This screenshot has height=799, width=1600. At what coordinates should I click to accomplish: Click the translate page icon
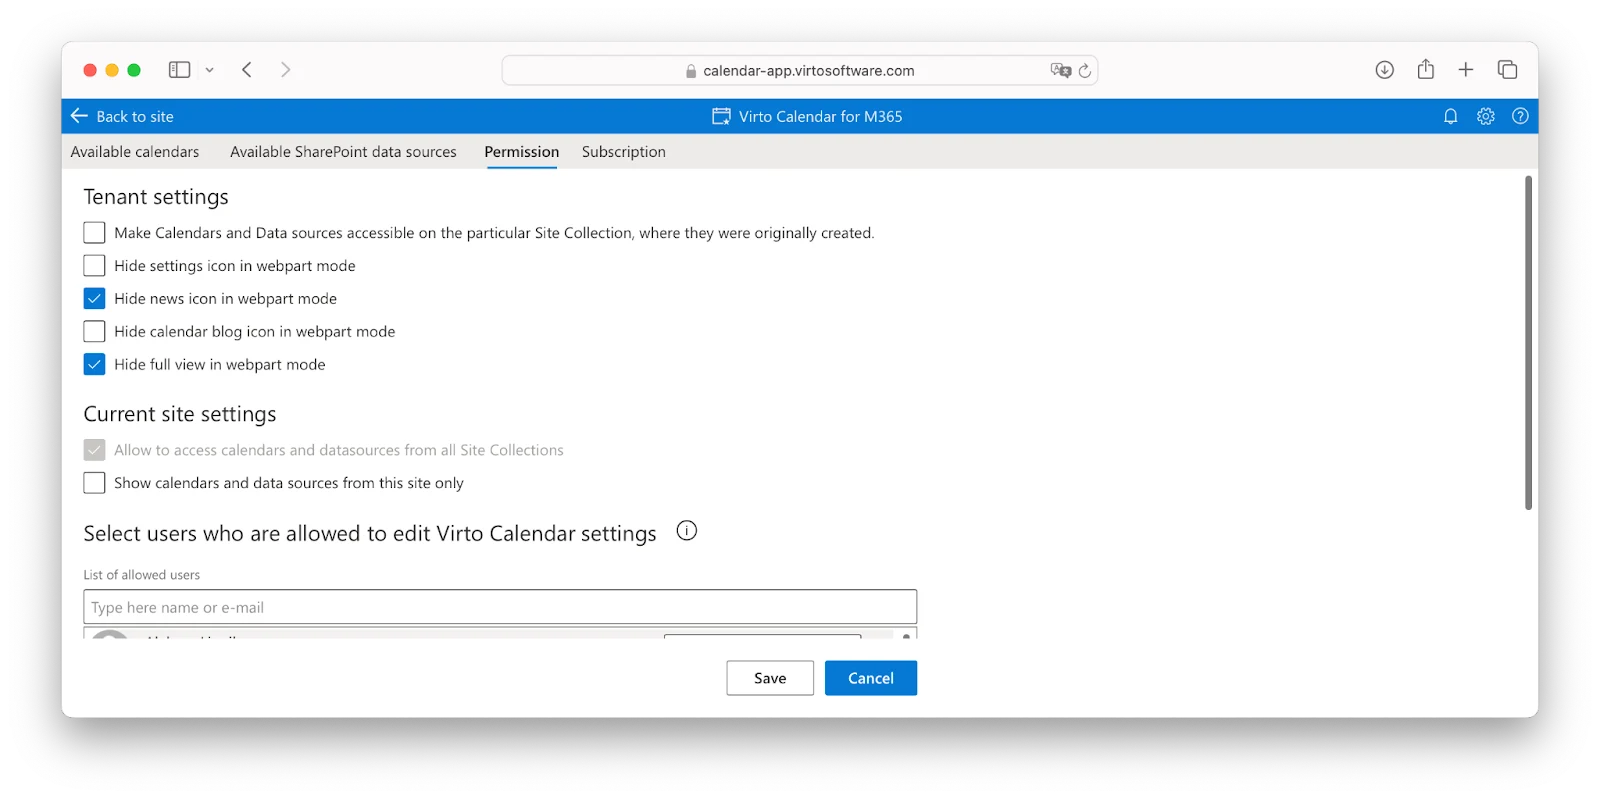click(1060, 70)
